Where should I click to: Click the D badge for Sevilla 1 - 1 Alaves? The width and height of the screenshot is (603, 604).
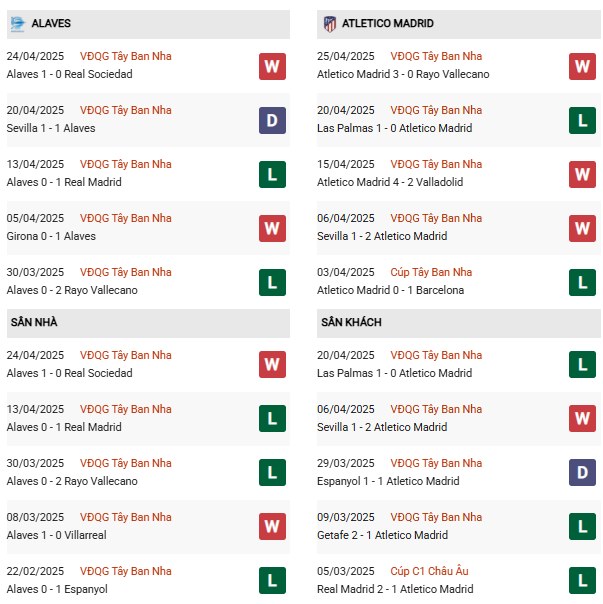coord(272,120)
